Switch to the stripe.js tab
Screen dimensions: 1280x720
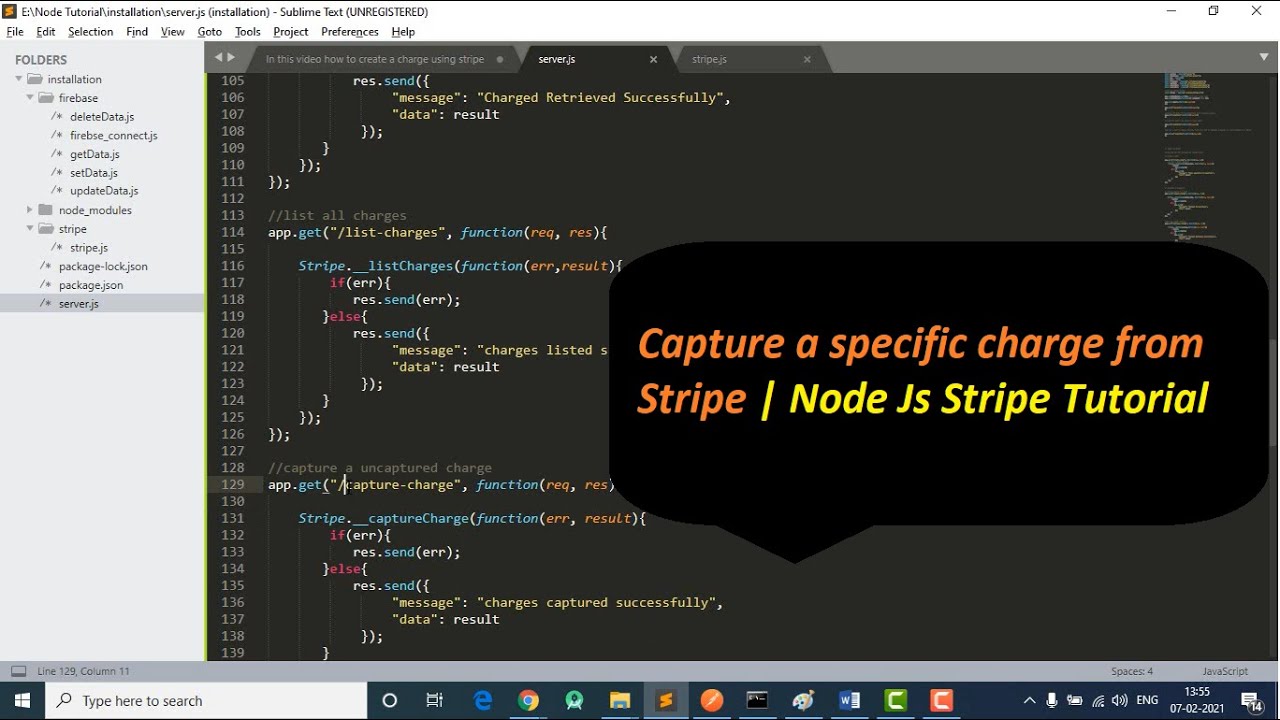(709, 59)
